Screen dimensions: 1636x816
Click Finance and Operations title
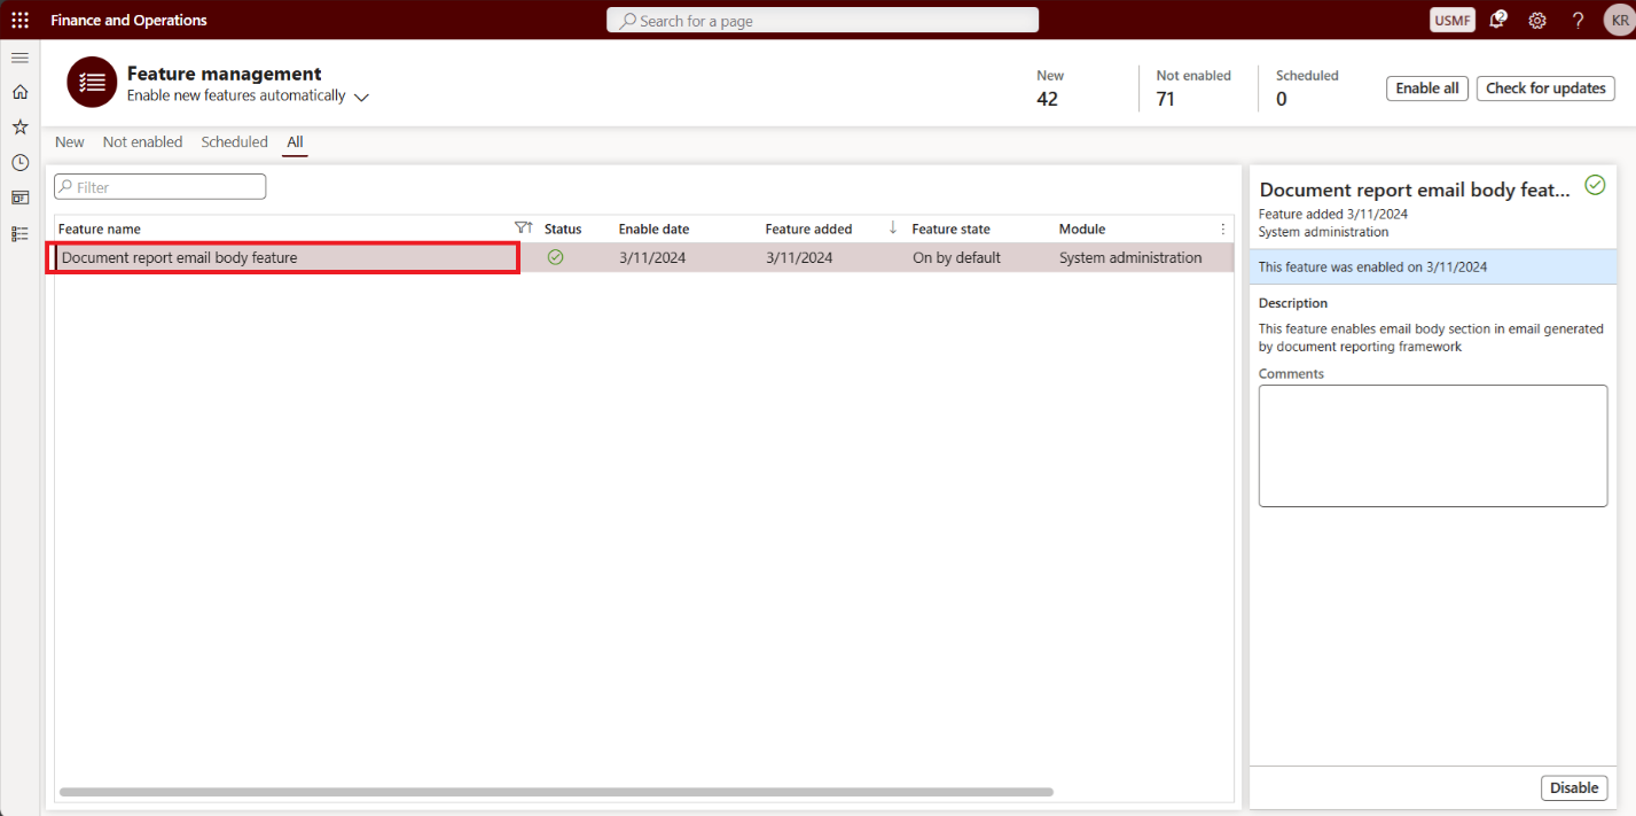click(129, 20)
